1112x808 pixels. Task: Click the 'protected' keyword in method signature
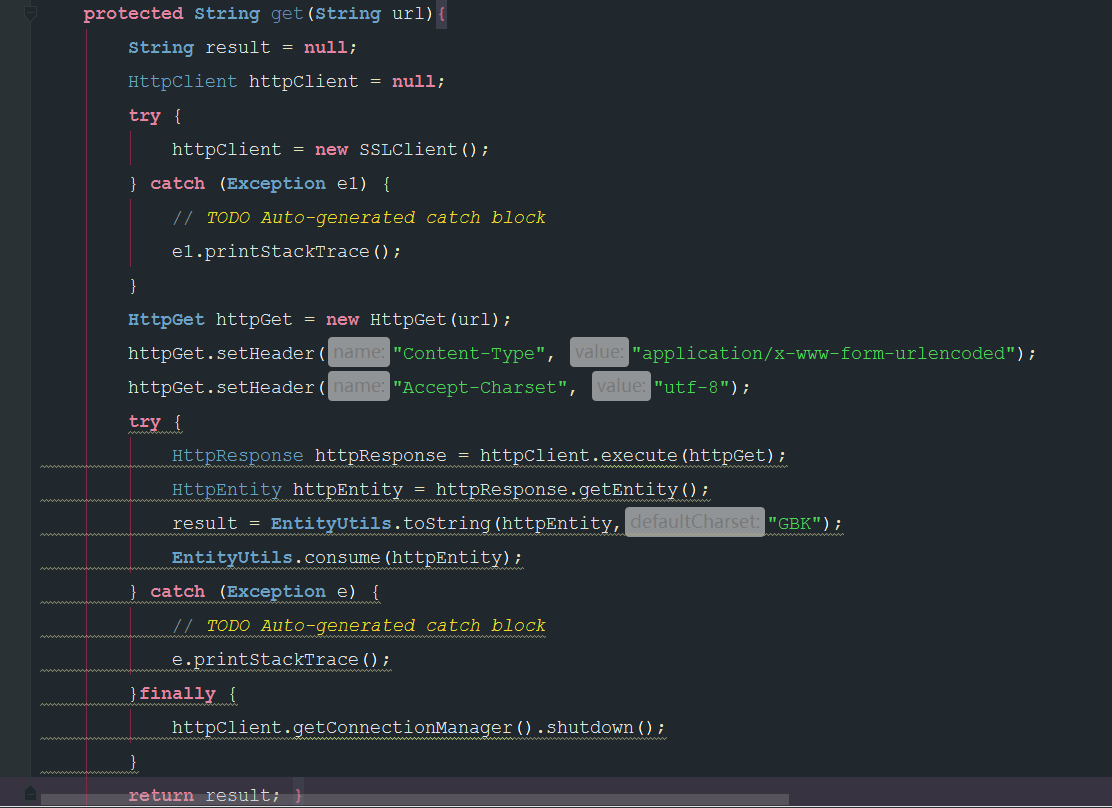pos(133,13)
